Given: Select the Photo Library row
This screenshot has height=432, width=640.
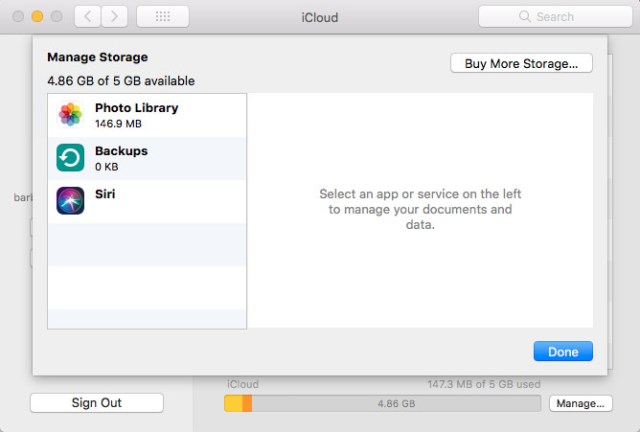Looking at the screenshot, I should click(147, 115).
